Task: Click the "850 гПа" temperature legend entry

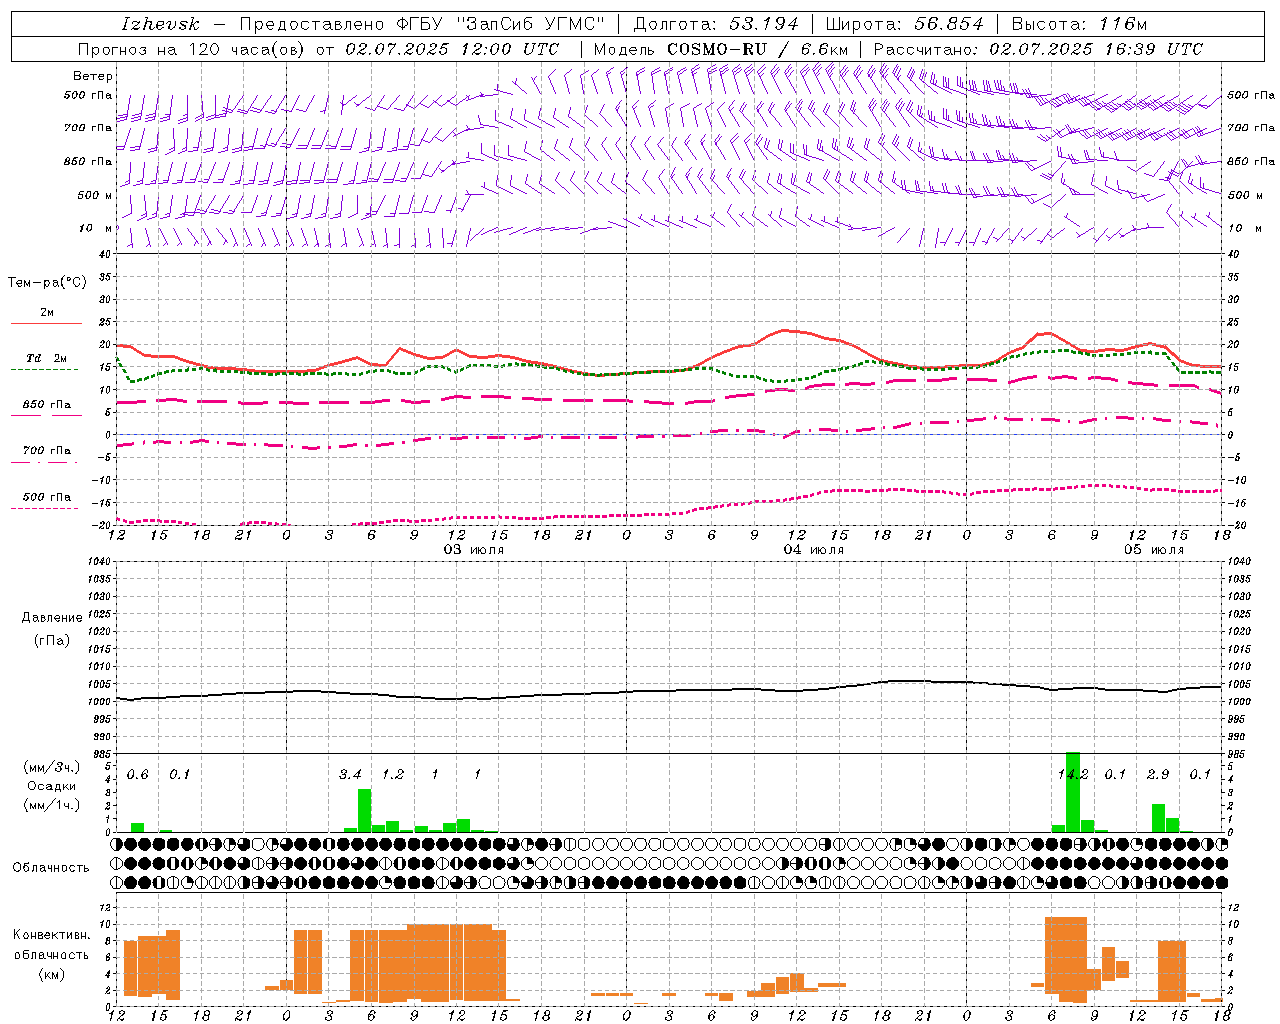Action: (46, 405)
